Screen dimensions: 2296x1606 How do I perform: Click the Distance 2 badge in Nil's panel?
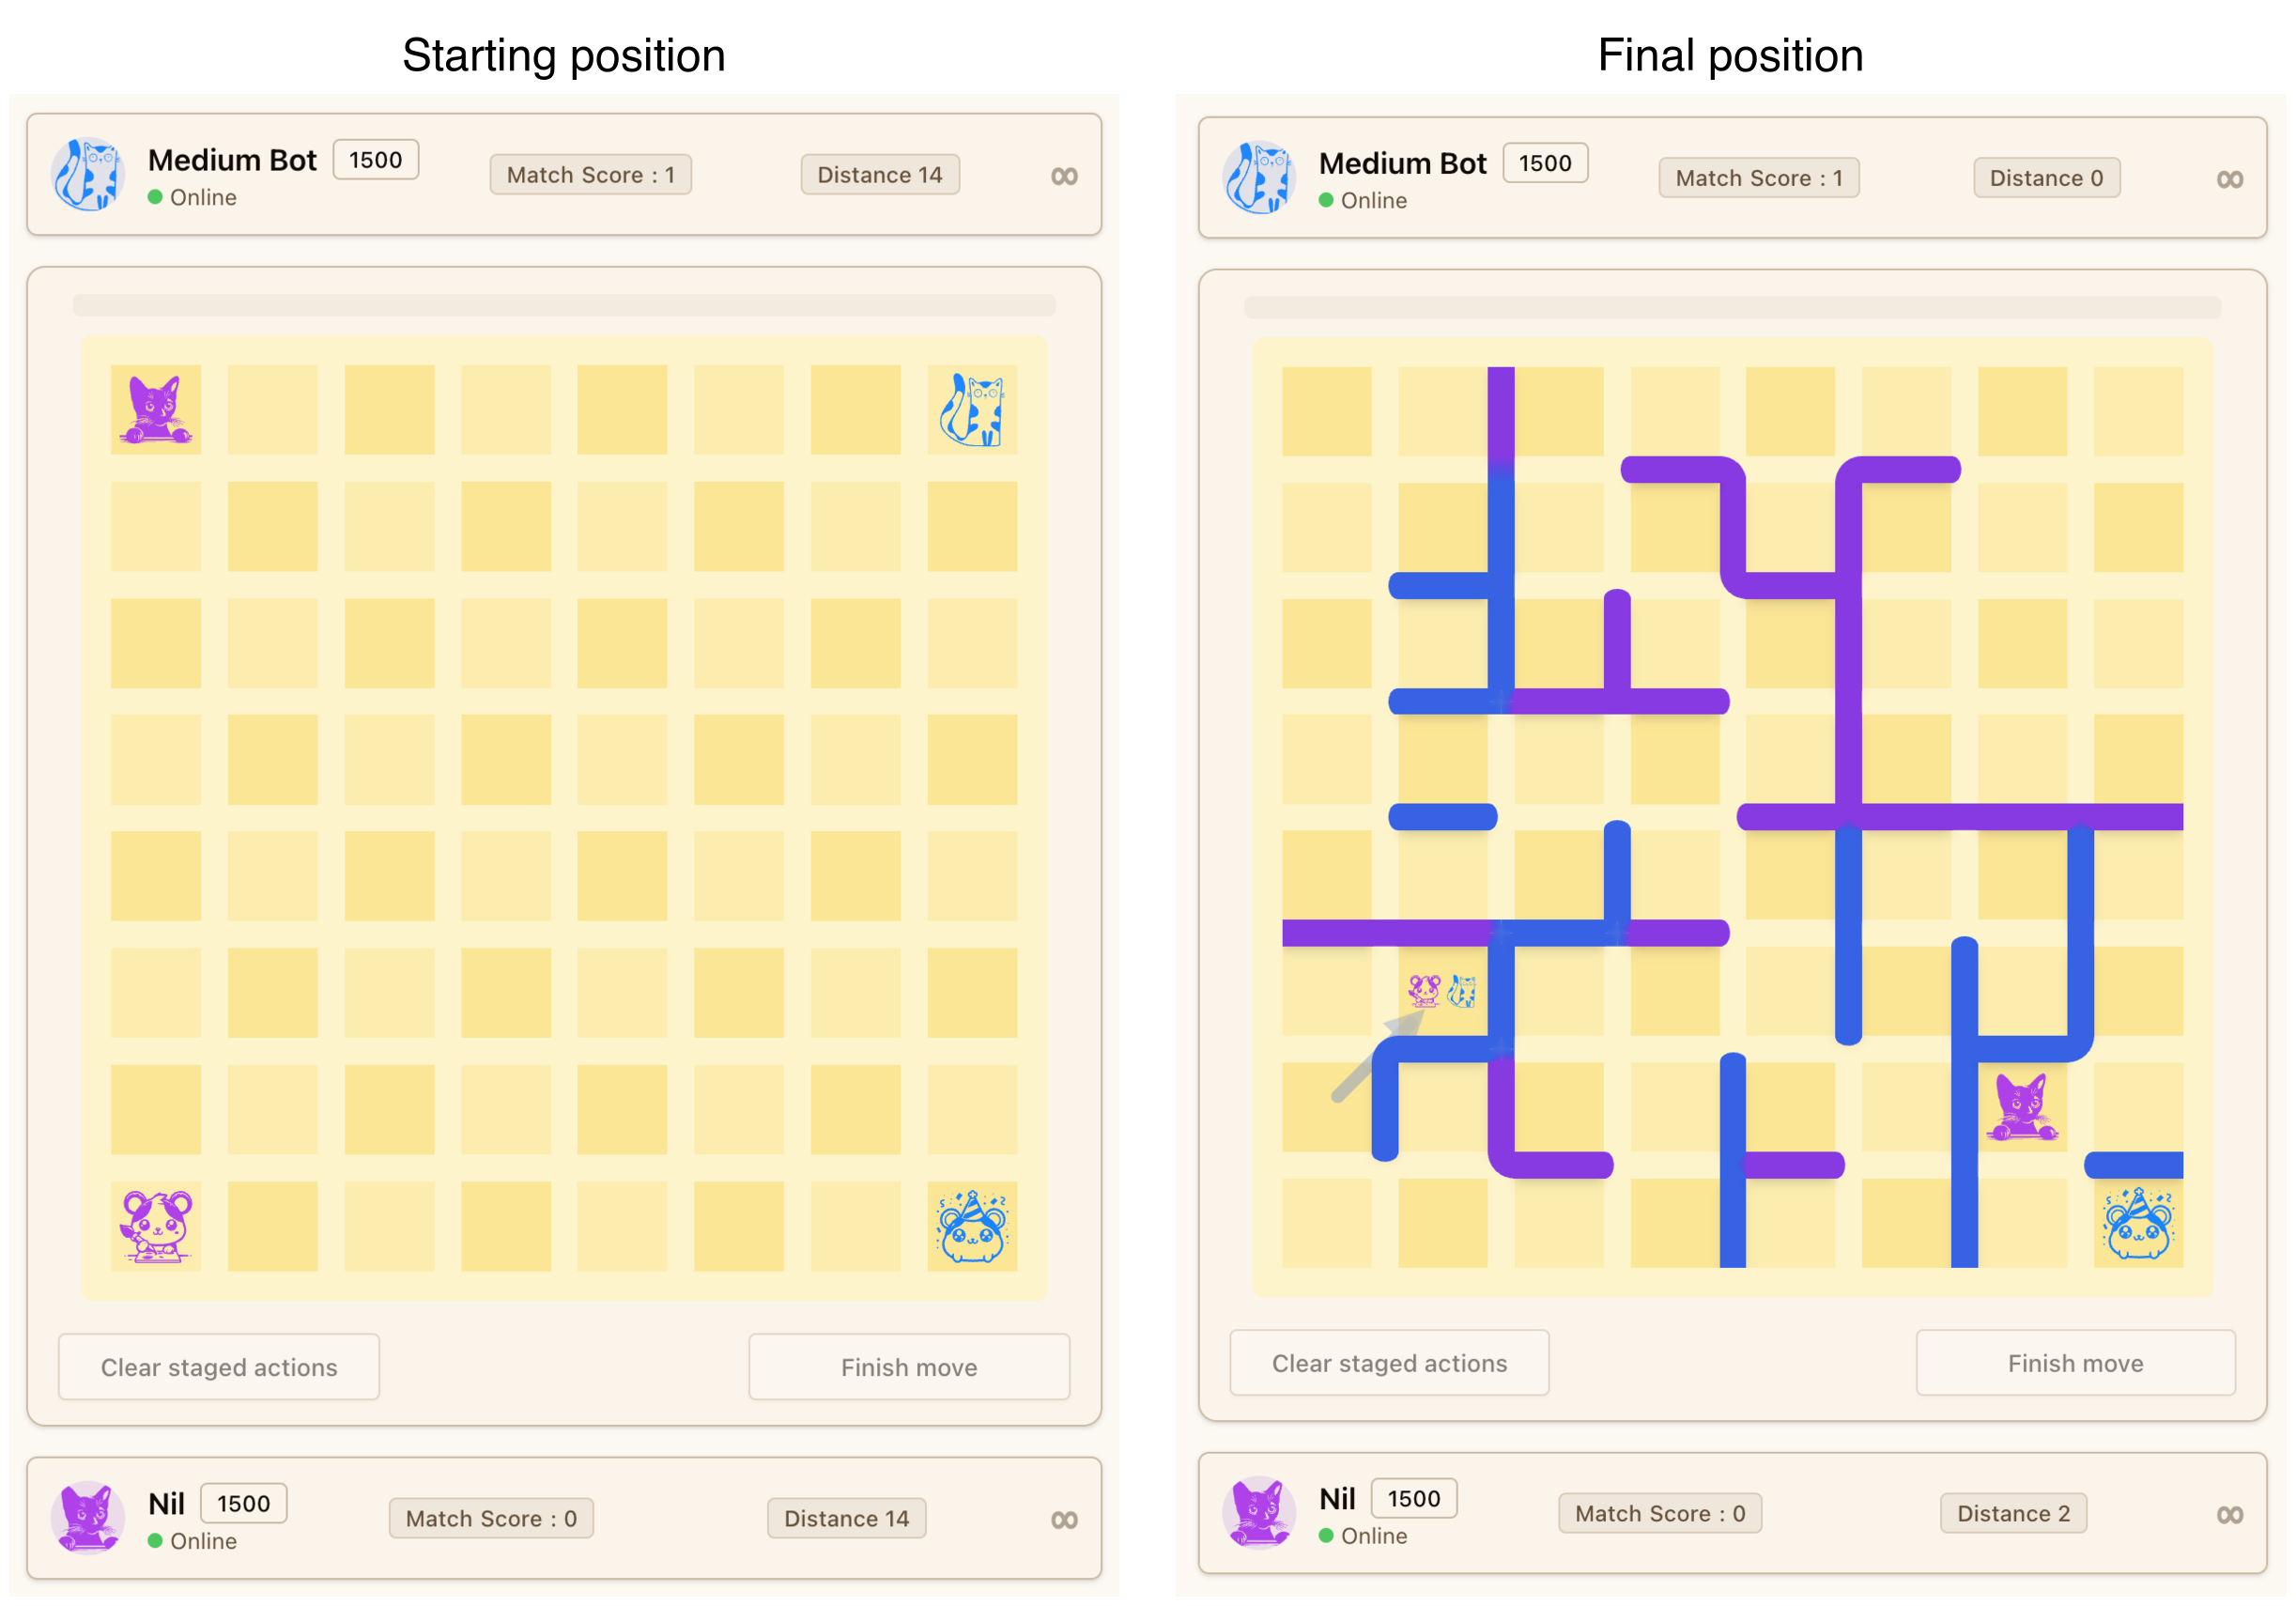tap(2013, 1513)
